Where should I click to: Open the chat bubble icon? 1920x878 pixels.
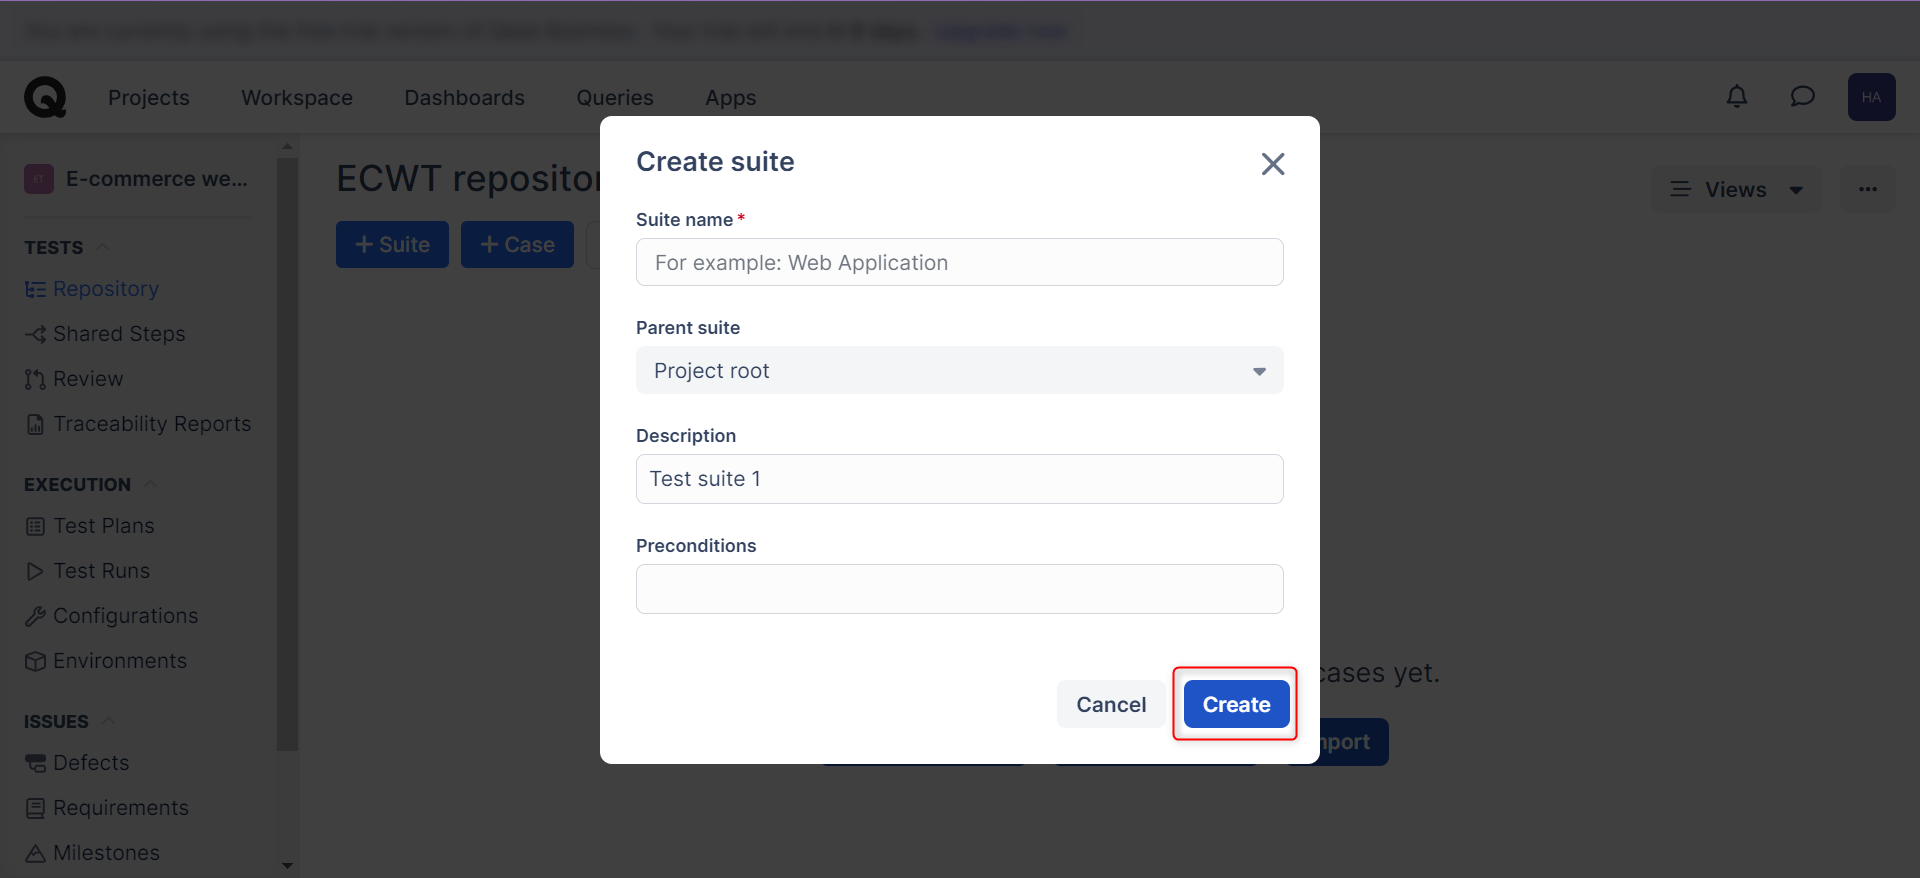[x=1802, y=97]
